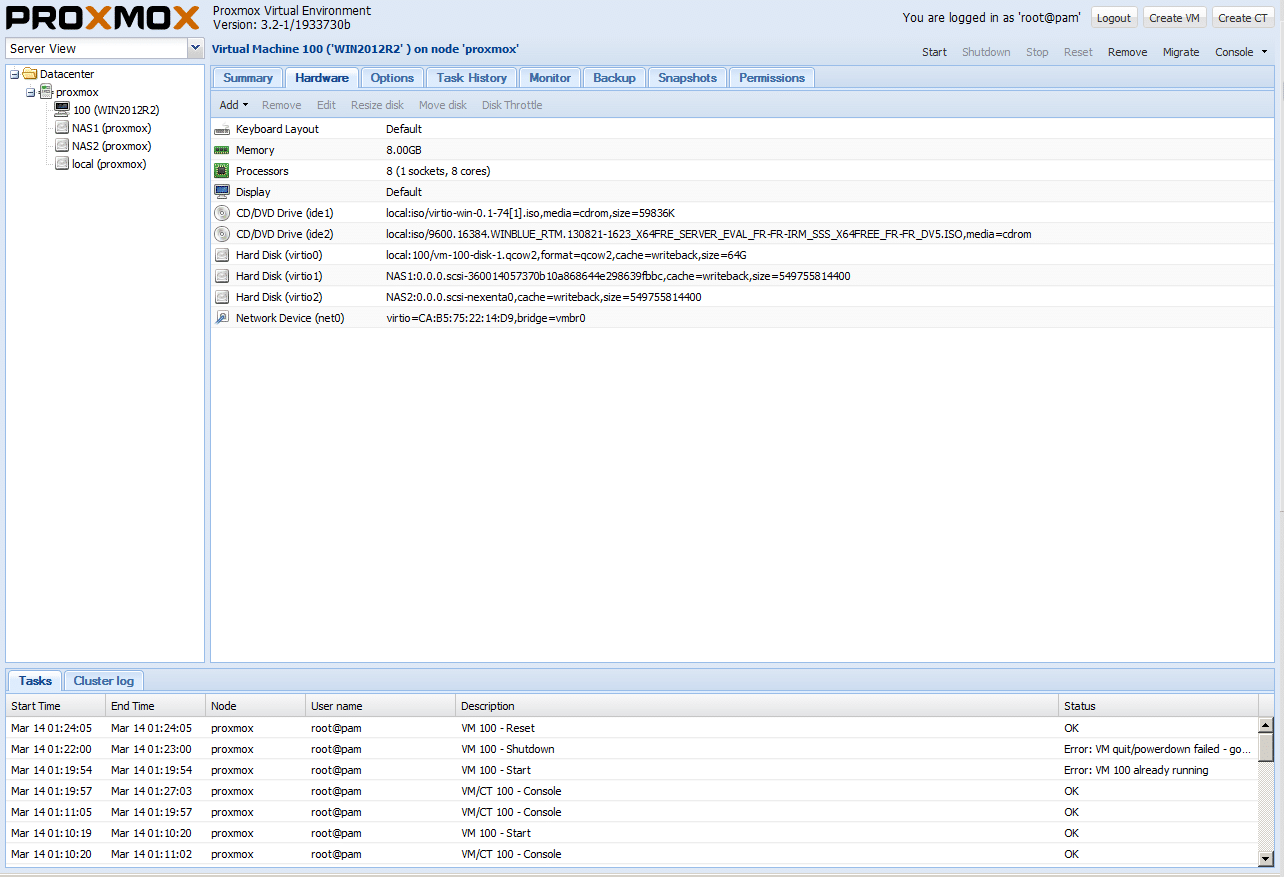Open the Server View dropdown

tap(195, 48)
